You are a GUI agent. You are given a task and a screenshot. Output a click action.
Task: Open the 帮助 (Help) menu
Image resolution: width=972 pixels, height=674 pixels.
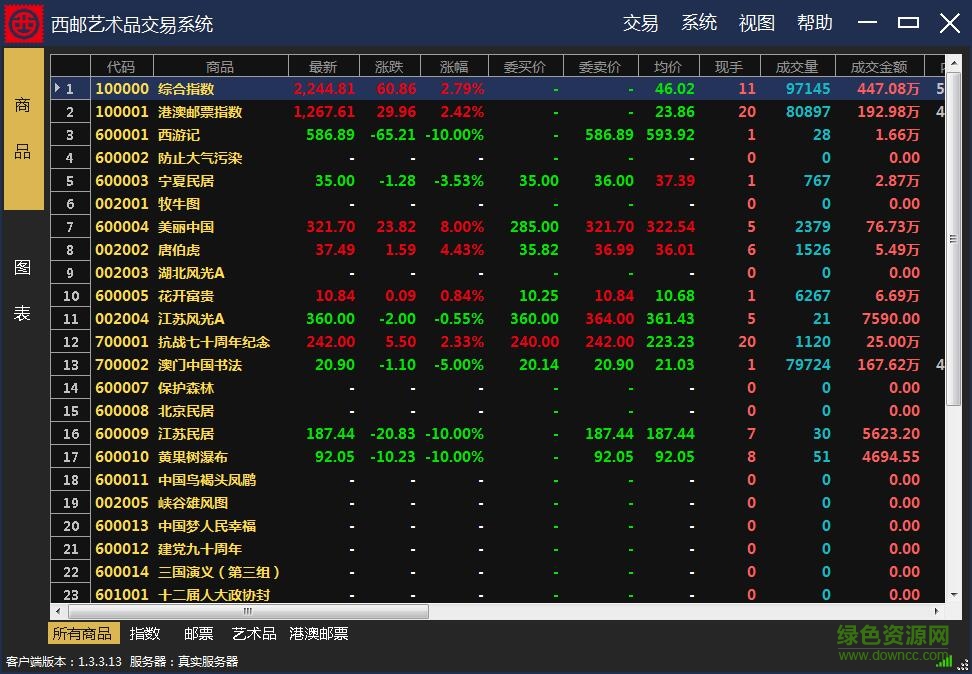pyautogui.click(x=815, y=23)
